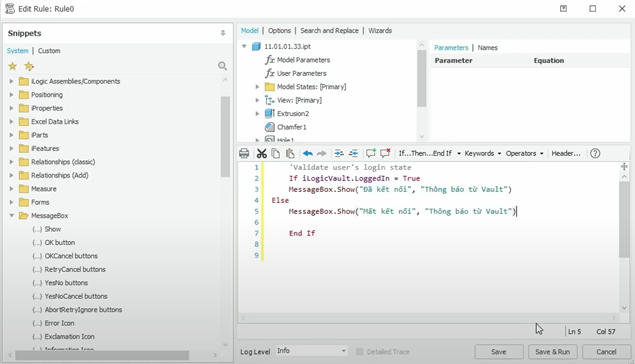The image size is (635, 364).
Task: Expand iLogic Assemblies/Components folder
Action: click(11, 81)
